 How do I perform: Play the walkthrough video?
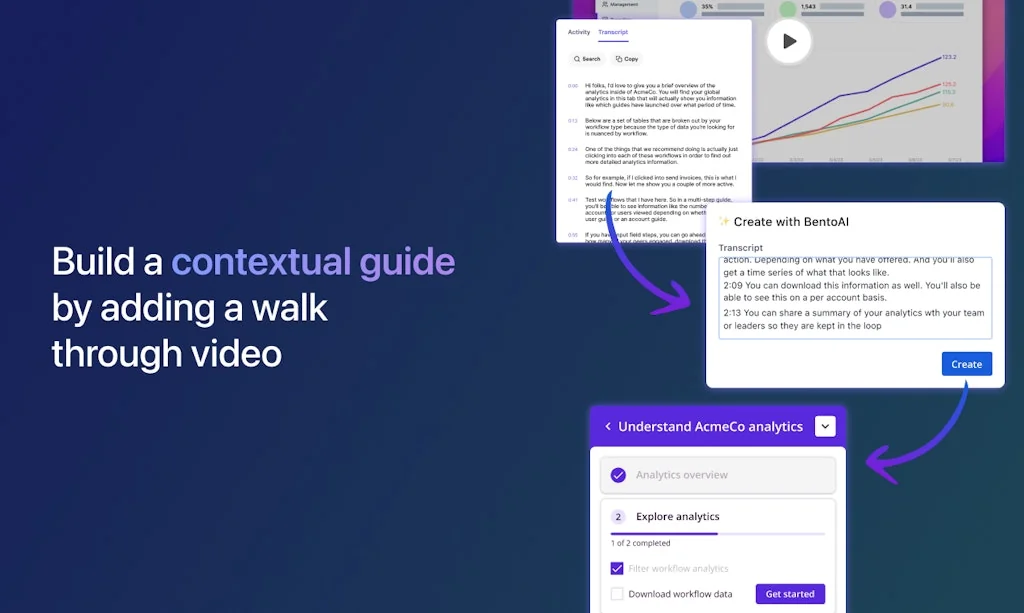click(789, 41)
